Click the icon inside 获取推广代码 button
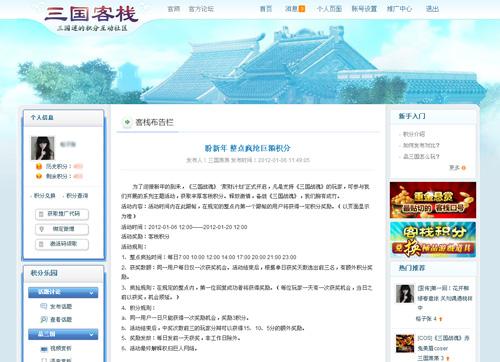Image resolution: width=500 pixels, height=362 pixels. 41,214
